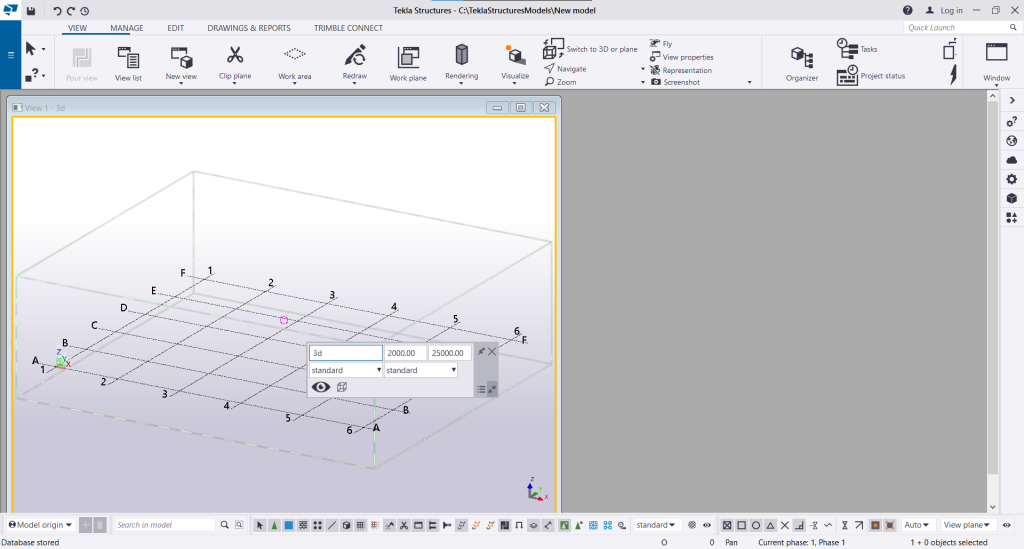
Task: Click the Clip plane scissors icon
Action: pyautogui.click(x=235, y=55)
